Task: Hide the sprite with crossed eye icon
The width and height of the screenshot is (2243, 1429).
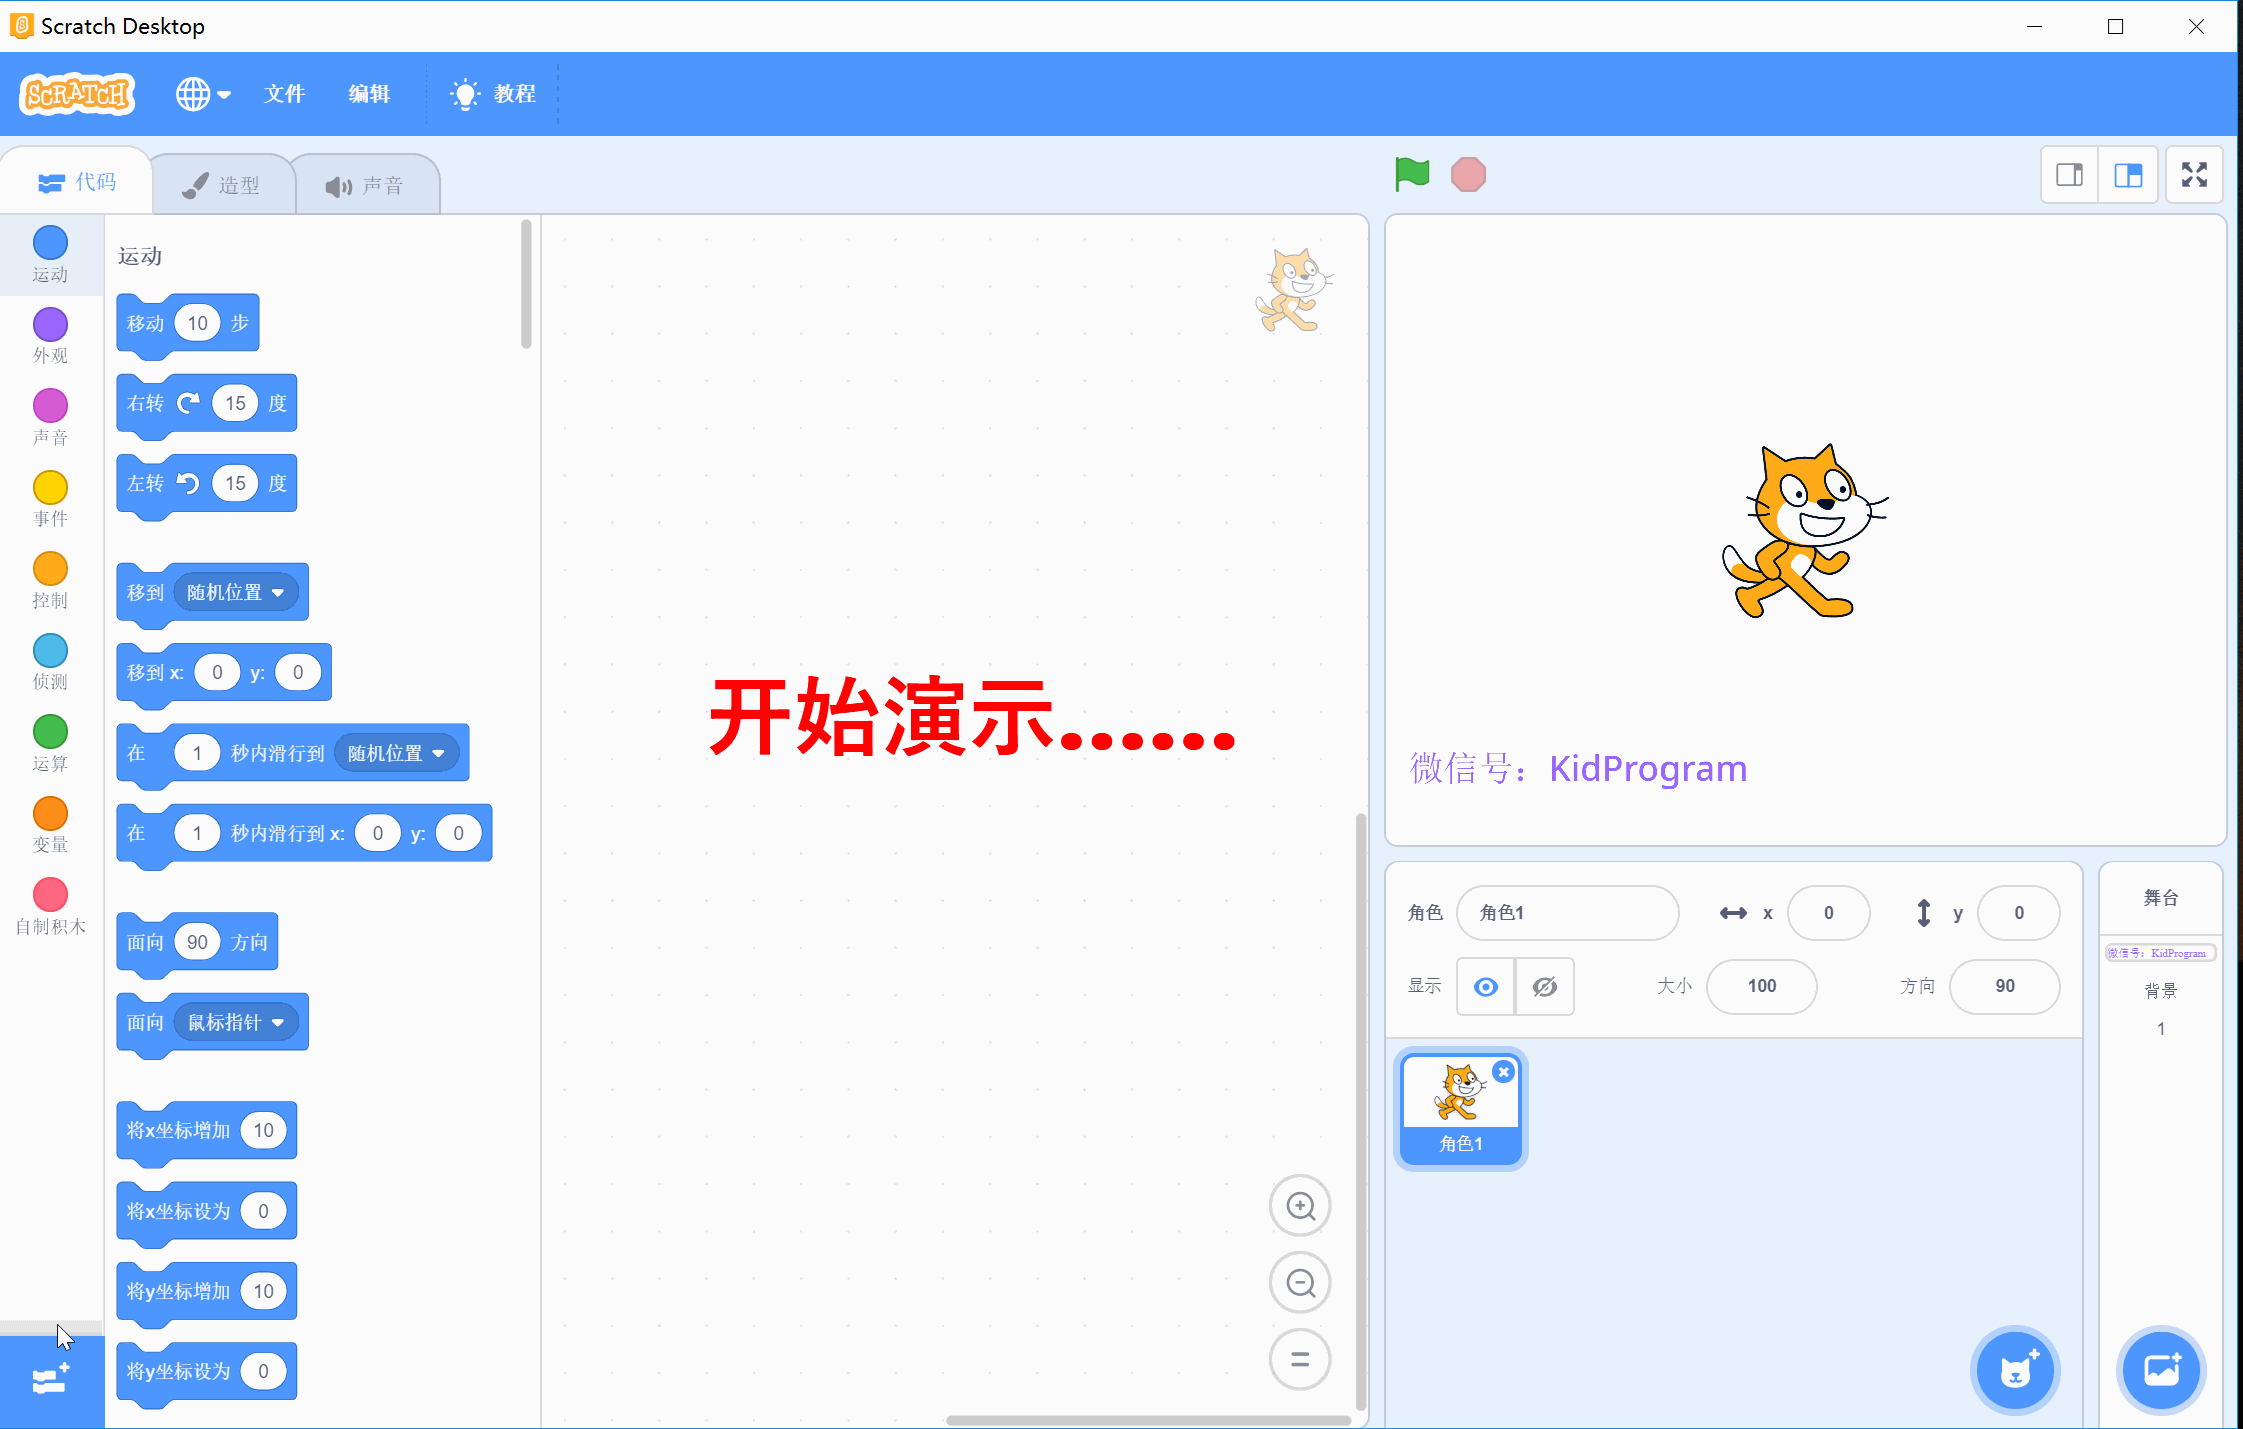Action: click(1545, 987)
